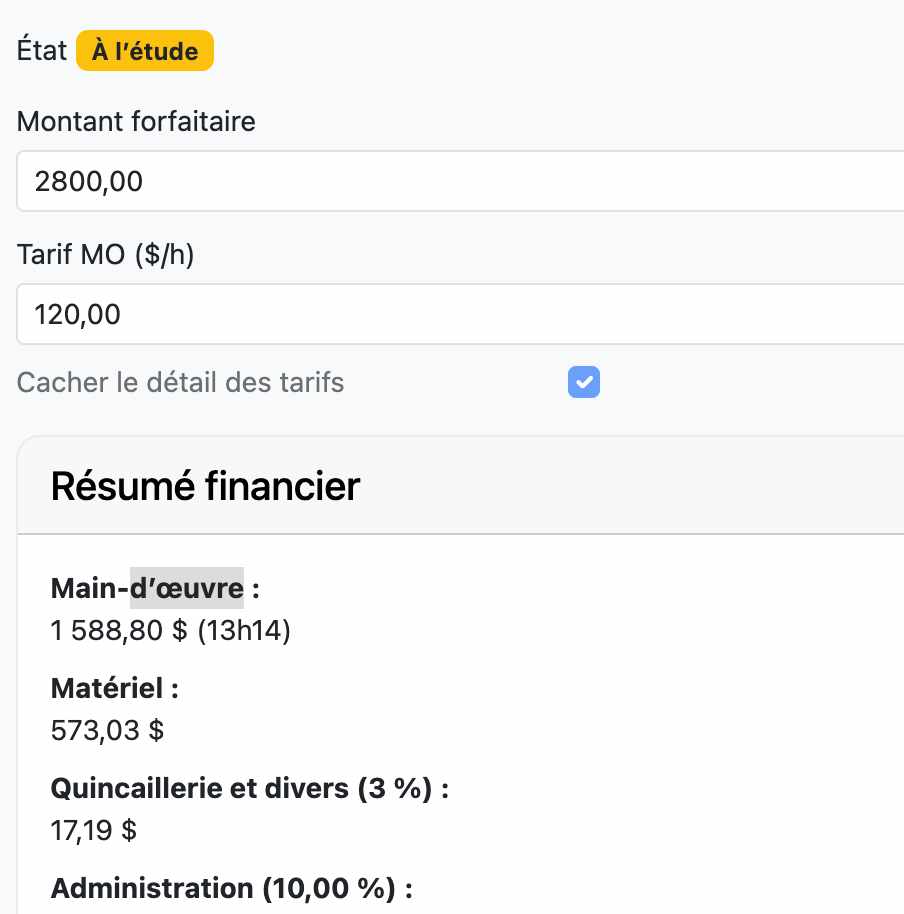Select the '120,00' hourly rate value

[x=77, y=314]
